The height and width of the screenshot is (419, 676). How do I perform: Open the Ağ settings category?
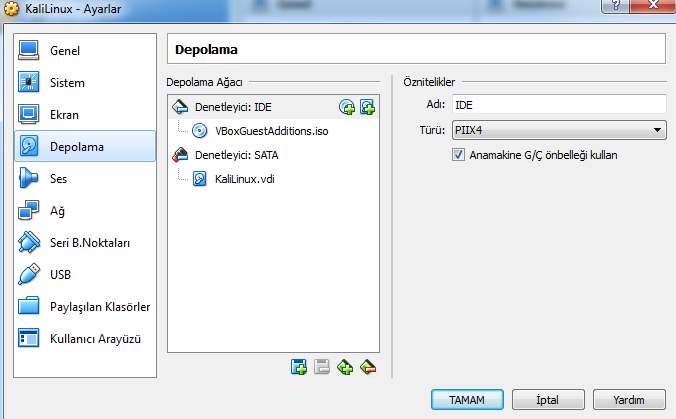point(85,211)
